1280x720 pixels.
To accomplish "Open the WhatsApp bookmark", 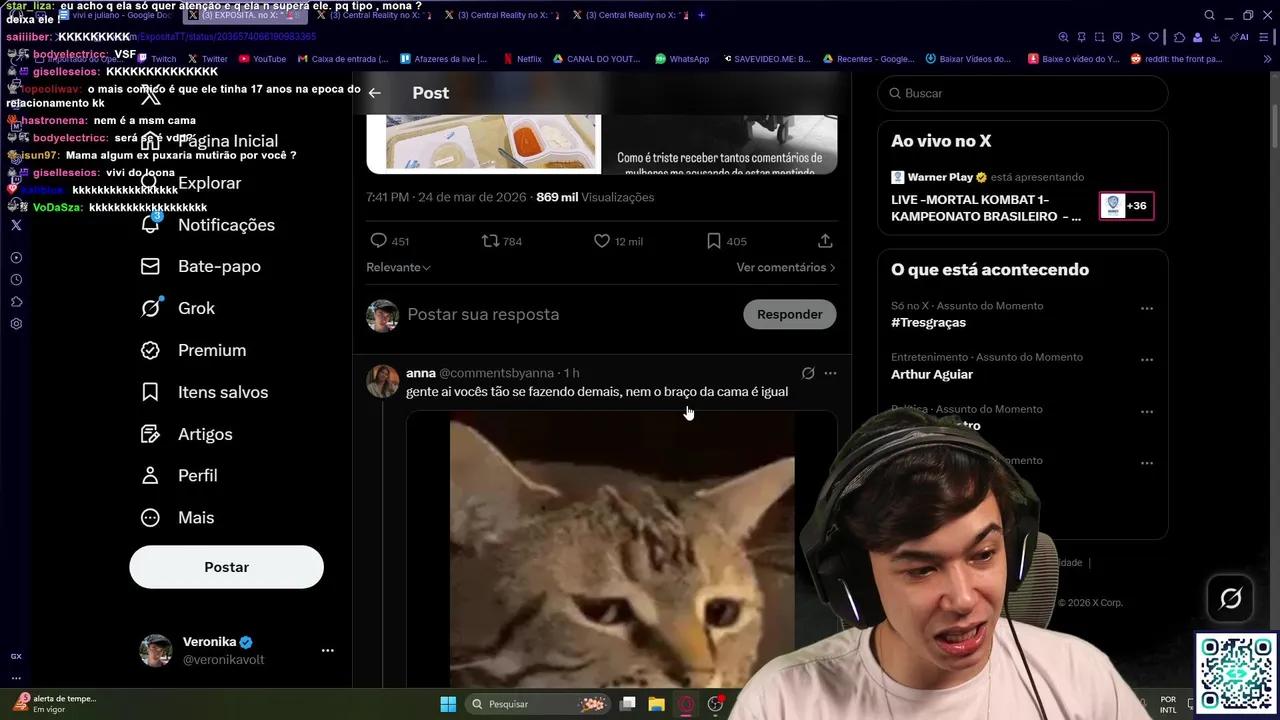I will [x=682, y=59].
